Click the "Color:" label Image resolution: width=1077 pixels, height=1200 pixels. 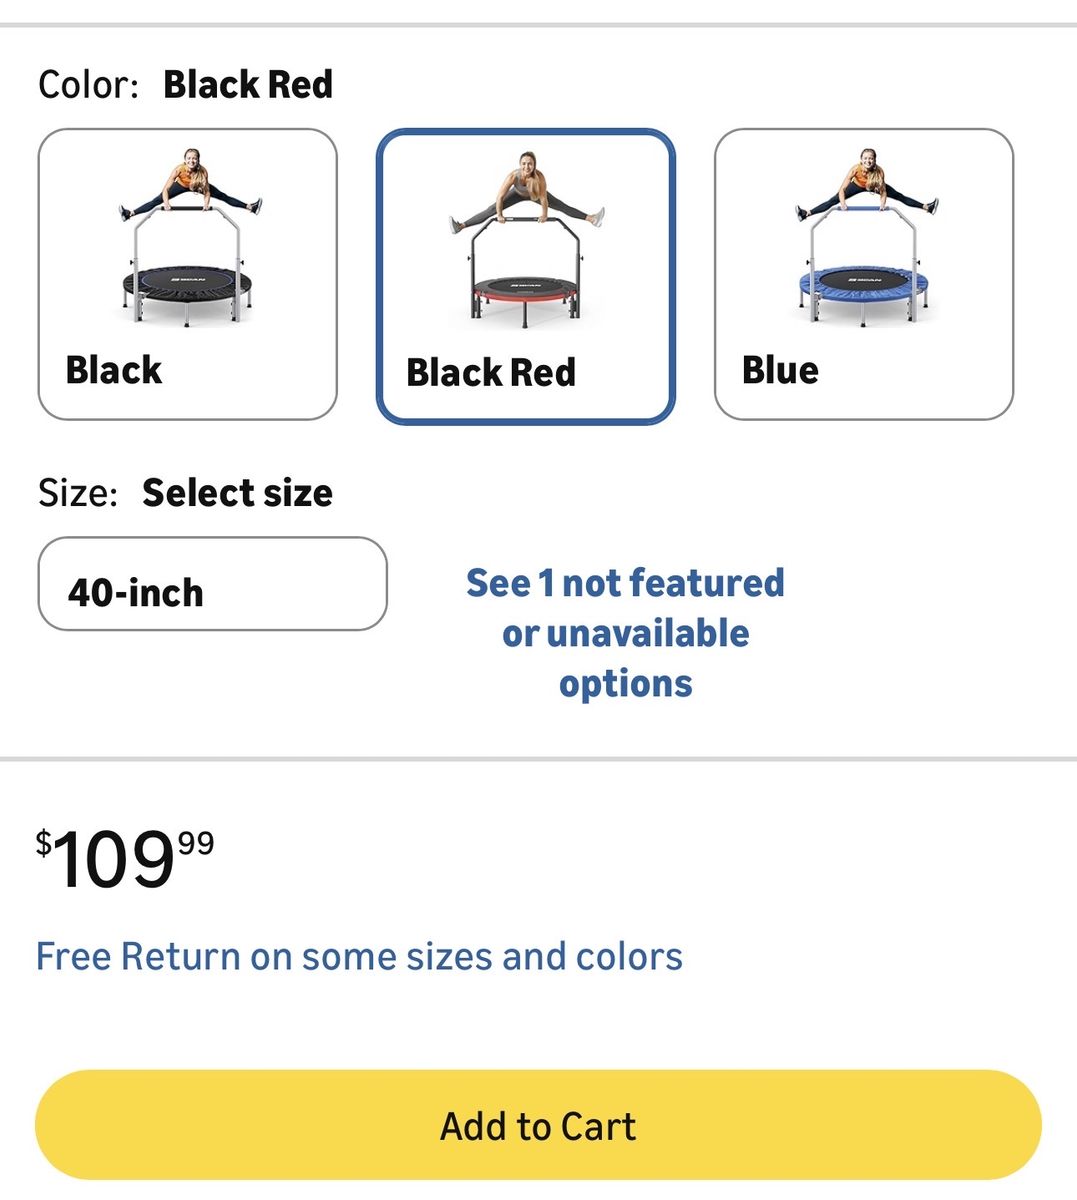tap(88, 85)
